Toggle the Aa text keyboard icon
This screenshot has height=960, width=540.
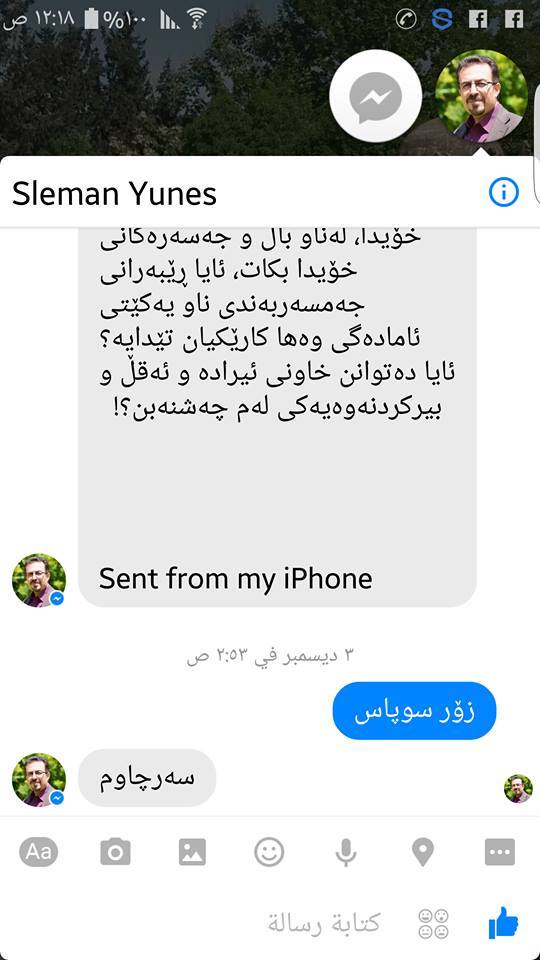pyautogui.click(x=39, y=852)
